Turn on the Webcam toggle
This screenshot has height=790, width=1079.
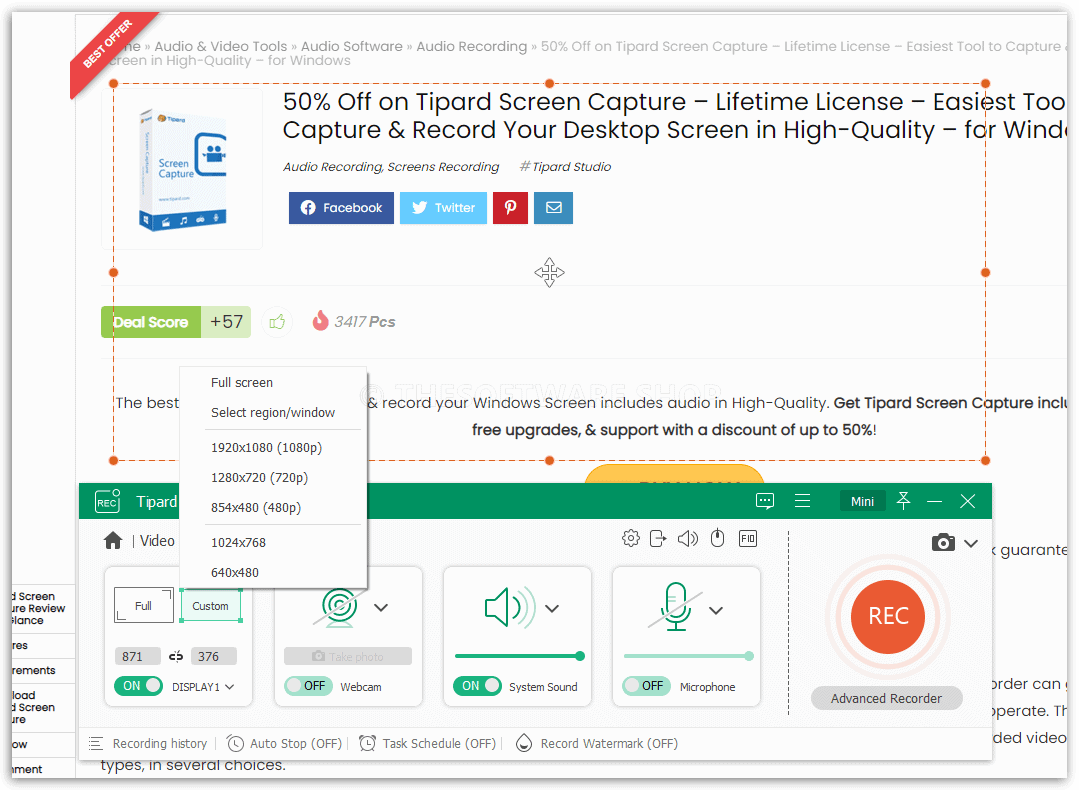(x=308, y=686)
